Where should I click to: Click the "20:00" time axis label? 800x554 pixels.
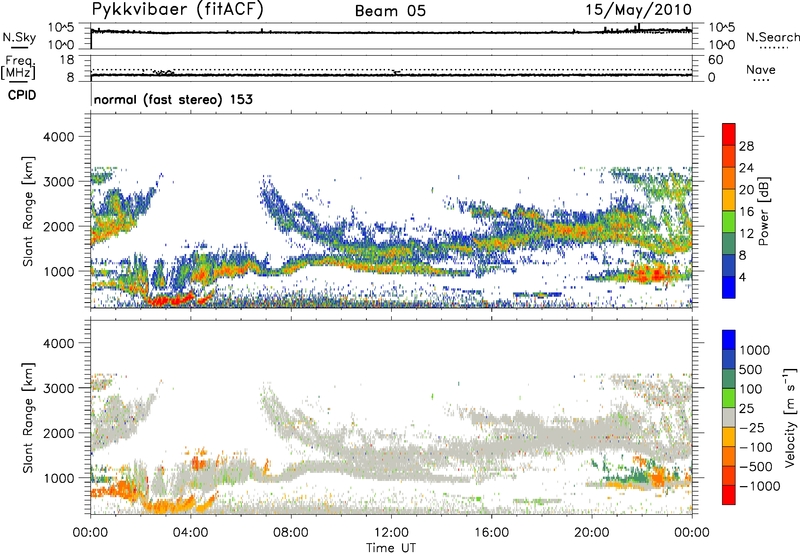(x=592, y=533)
